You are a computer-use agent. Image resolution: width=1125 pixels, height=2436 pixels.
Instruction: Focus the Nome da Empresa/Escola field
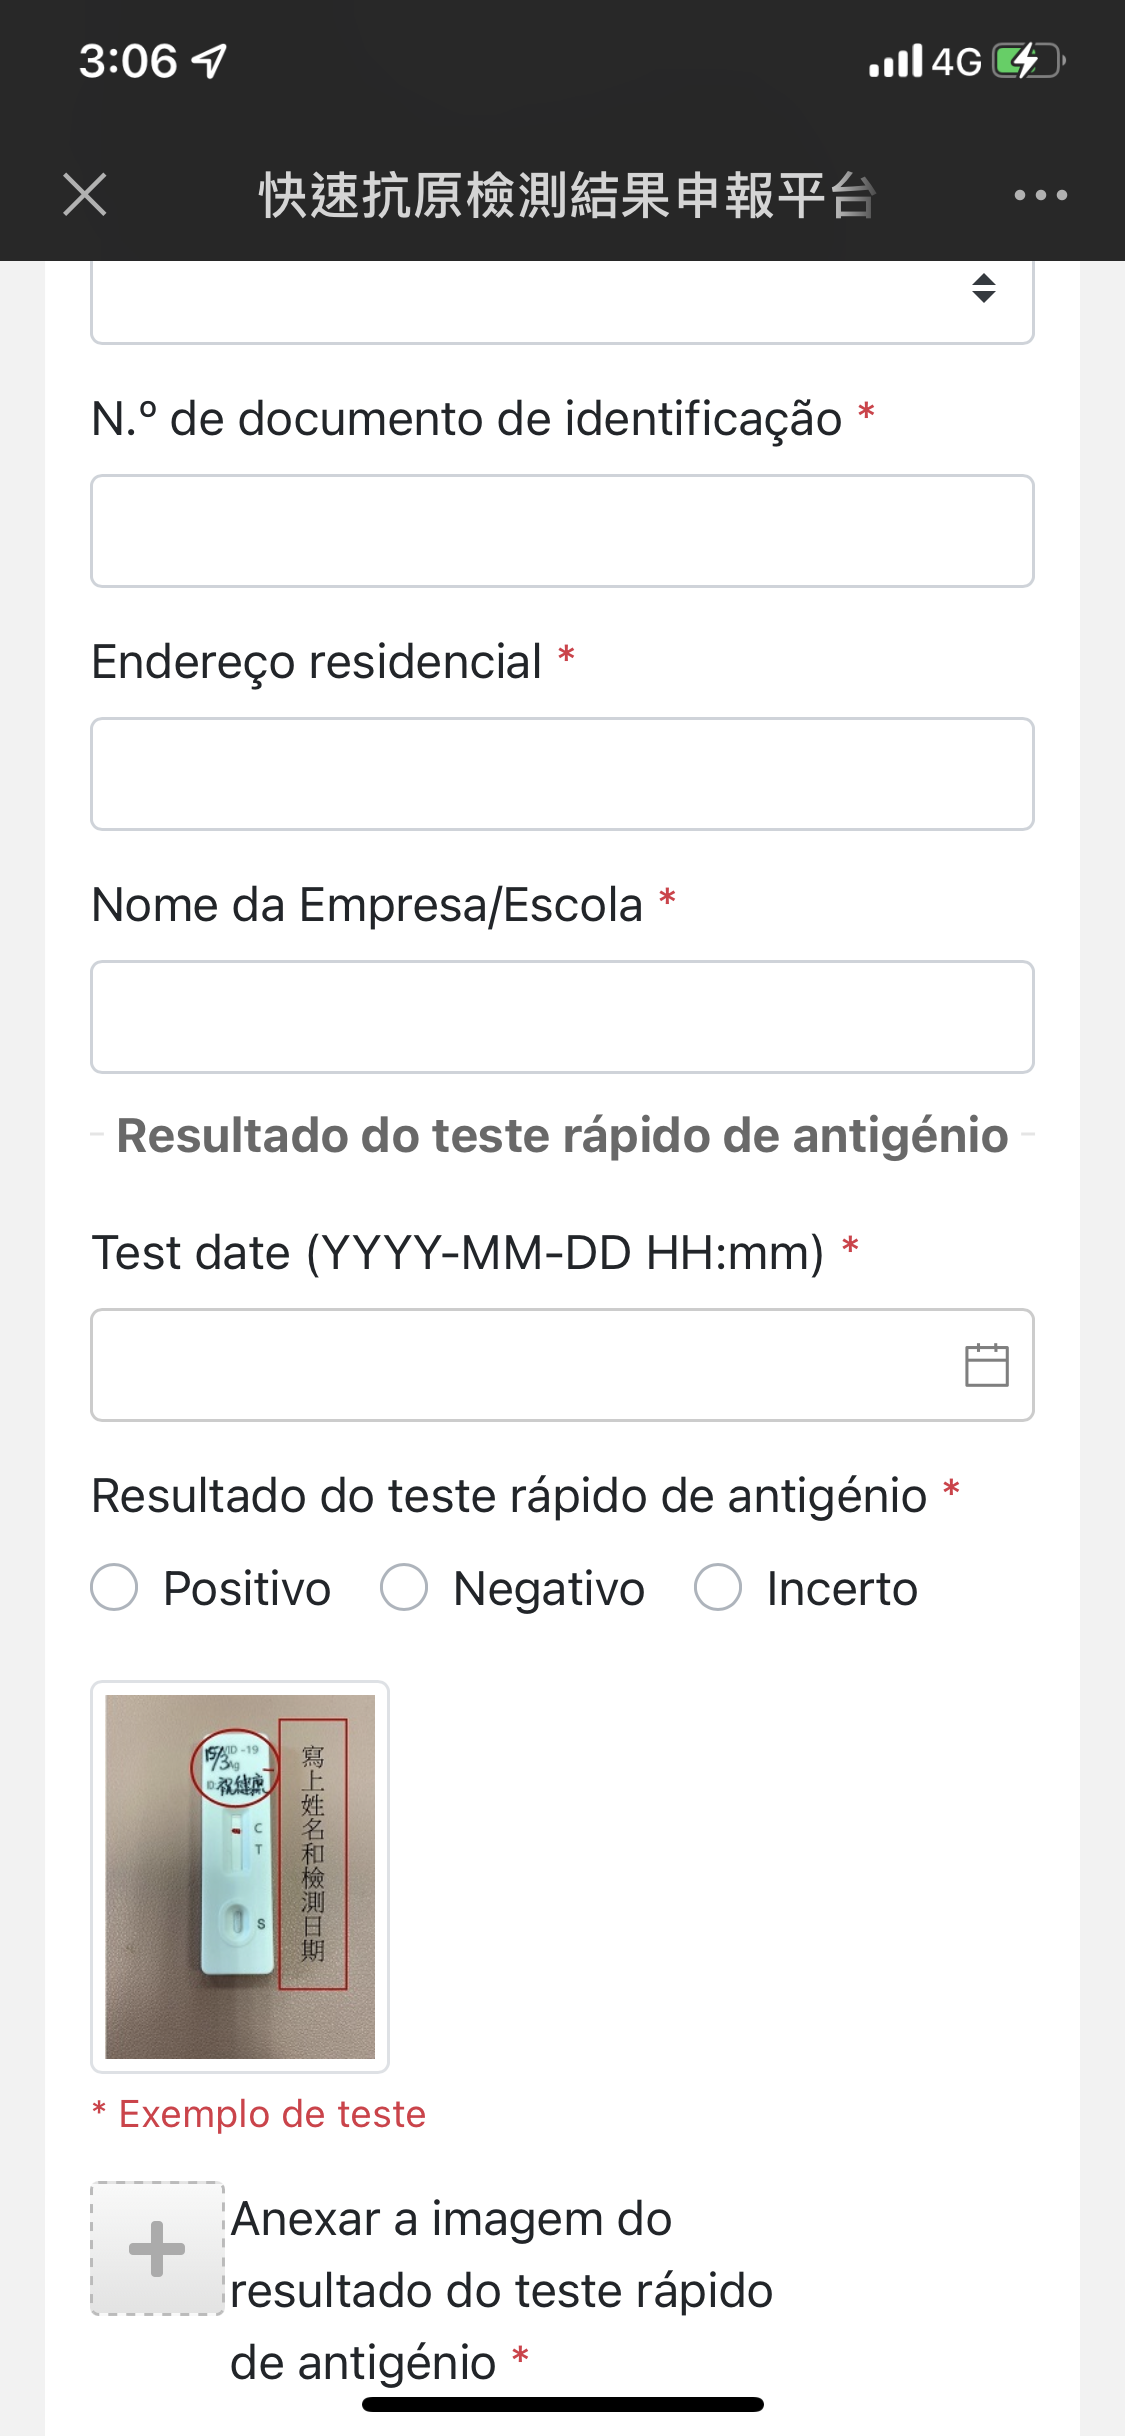[x=562, y=1017]
